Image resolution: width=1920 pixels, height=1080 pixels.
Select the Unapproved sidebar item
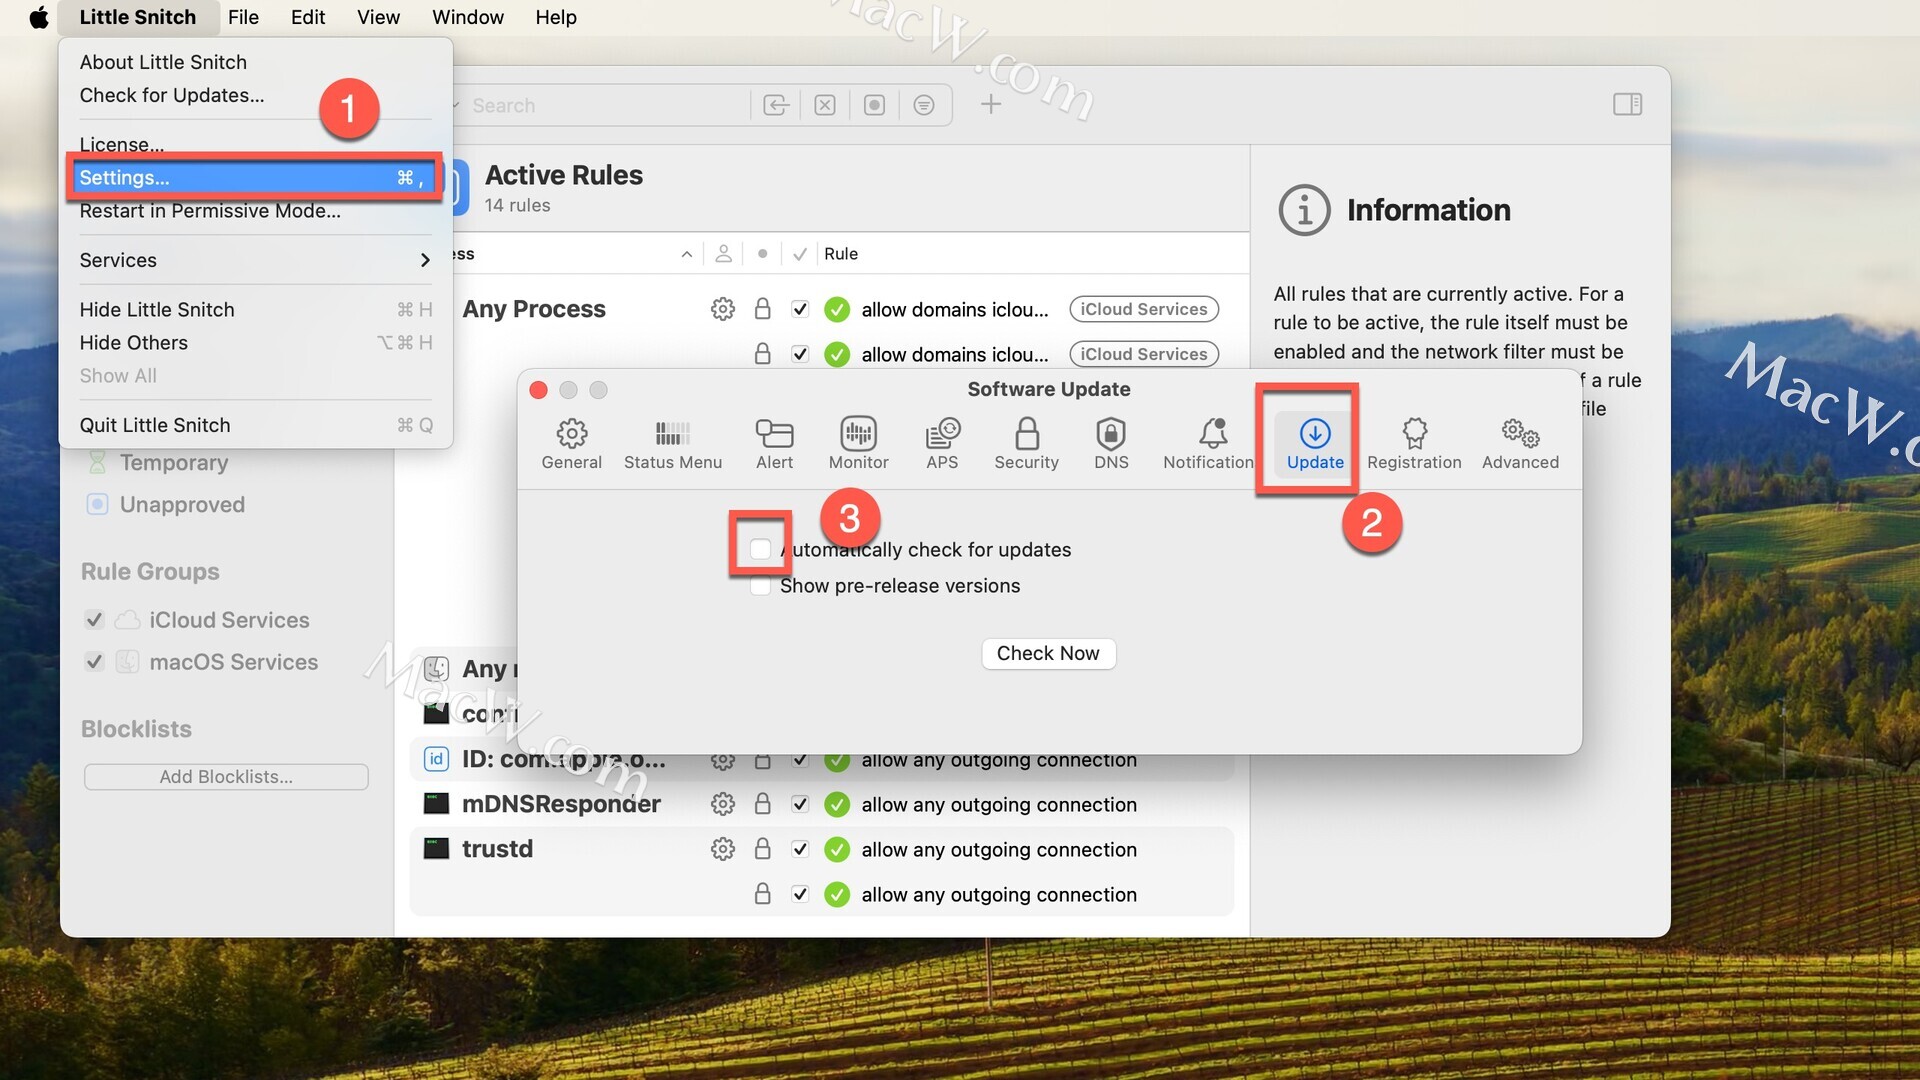tap(182, 504)
